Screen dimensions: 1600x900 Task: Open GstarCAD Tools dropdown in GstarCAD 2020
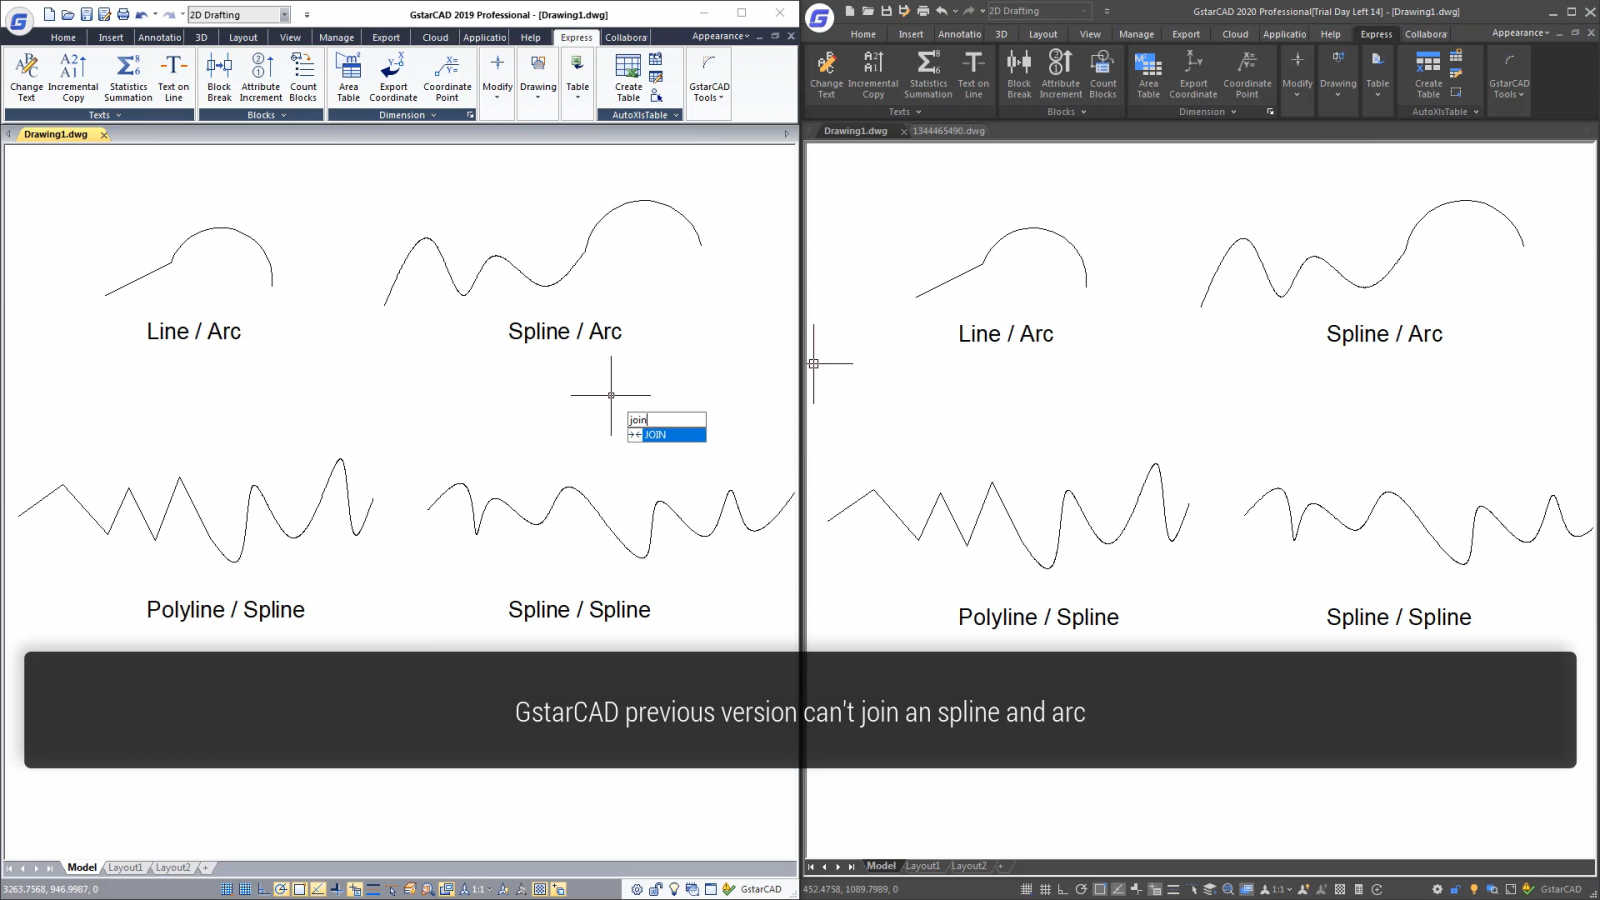(1509, 75)
